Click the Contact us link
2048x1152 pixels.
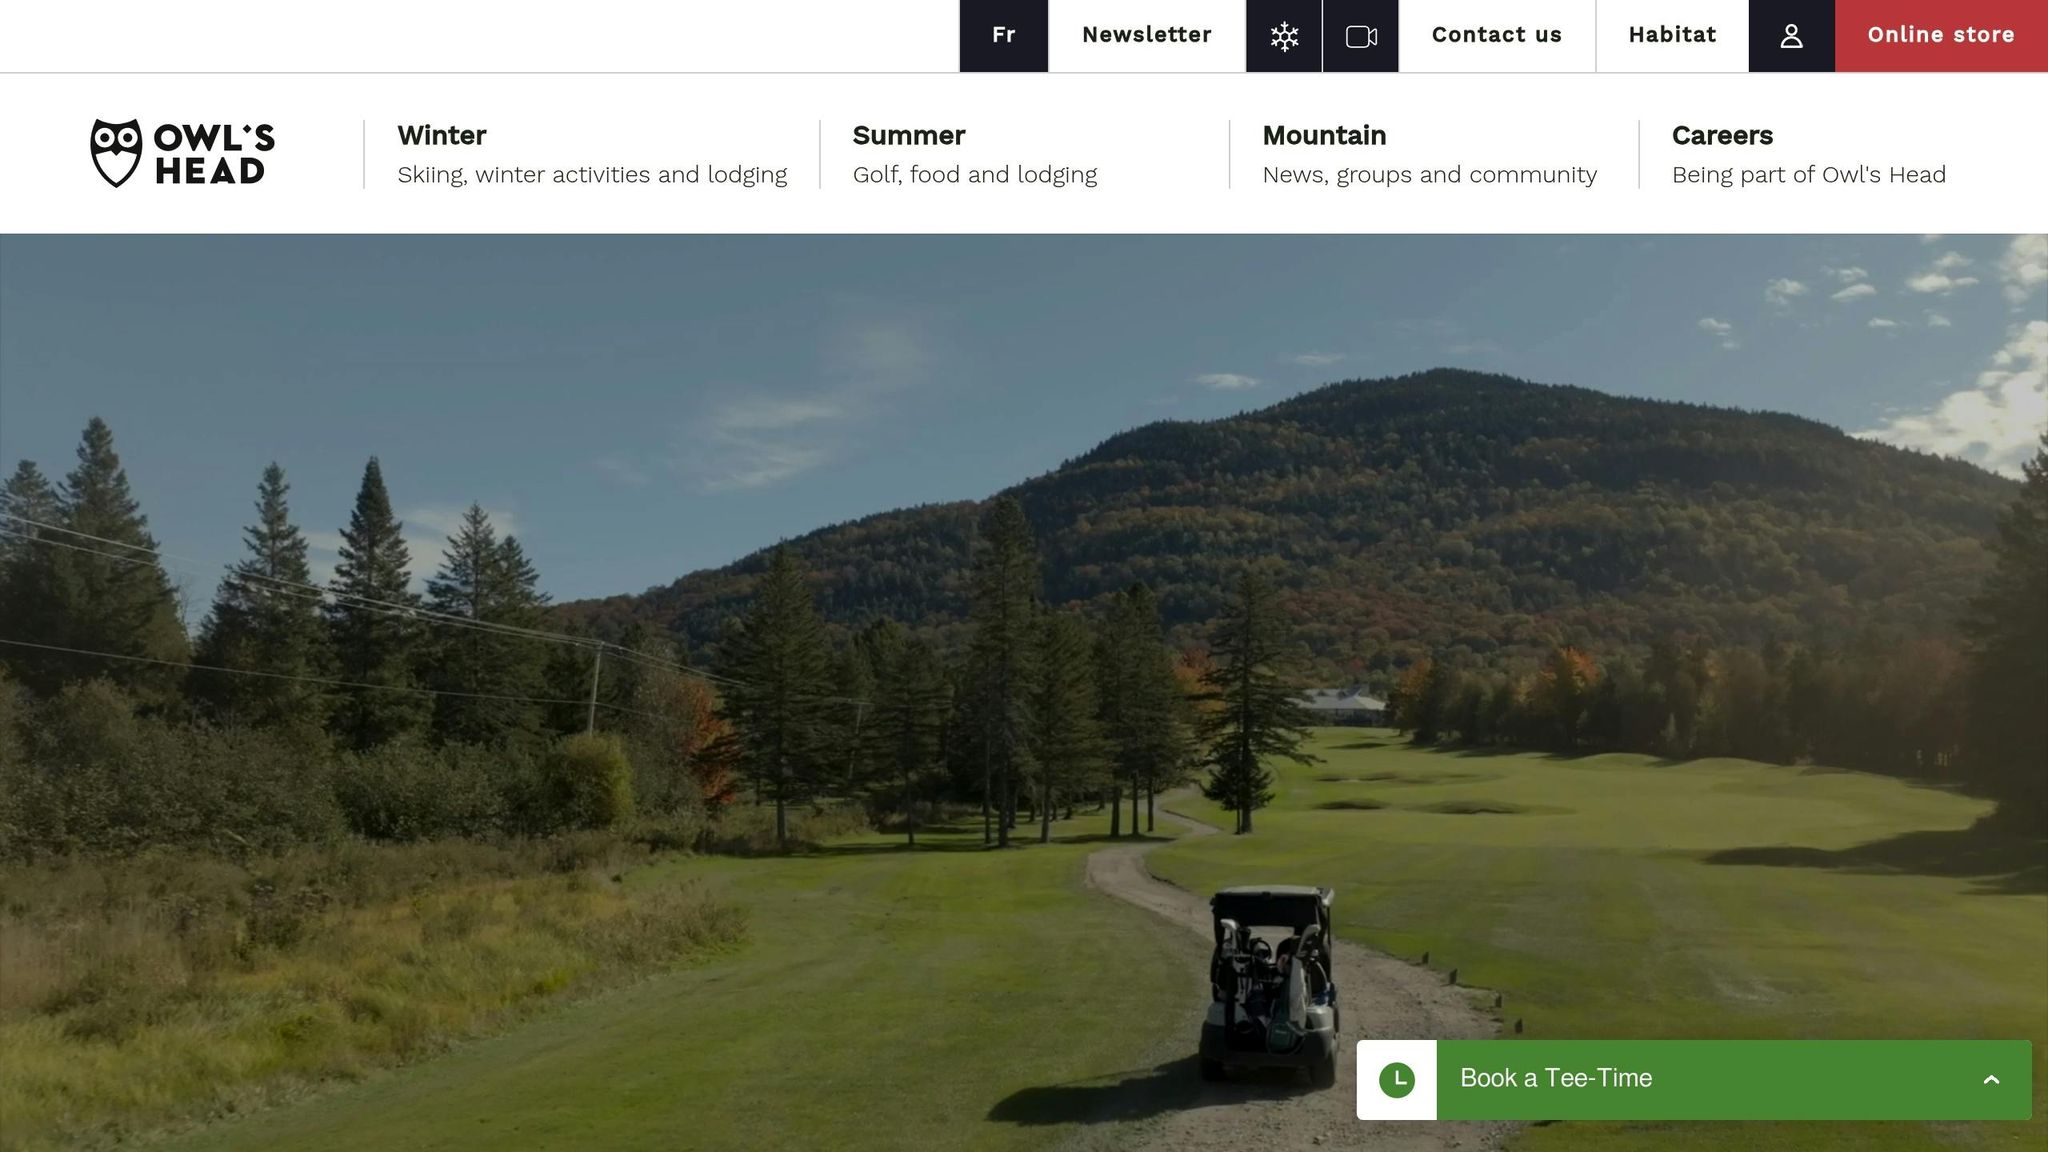pos(1497,36)
